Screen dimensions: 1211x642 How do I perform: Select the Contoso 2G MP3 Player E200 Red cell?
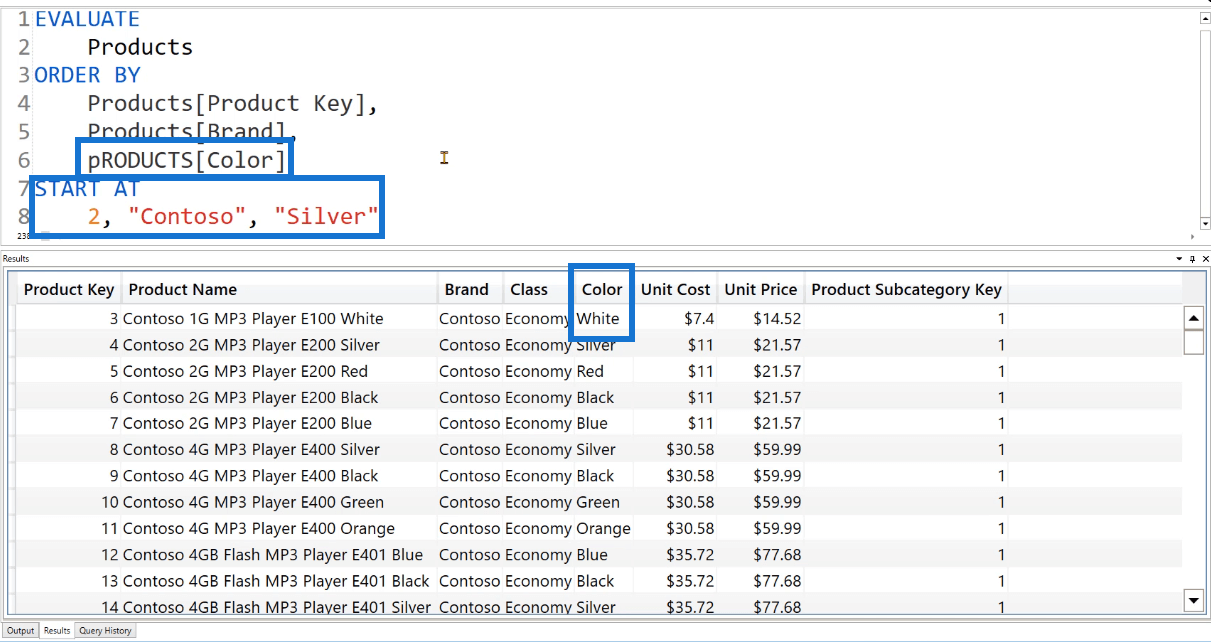(279, 371)
